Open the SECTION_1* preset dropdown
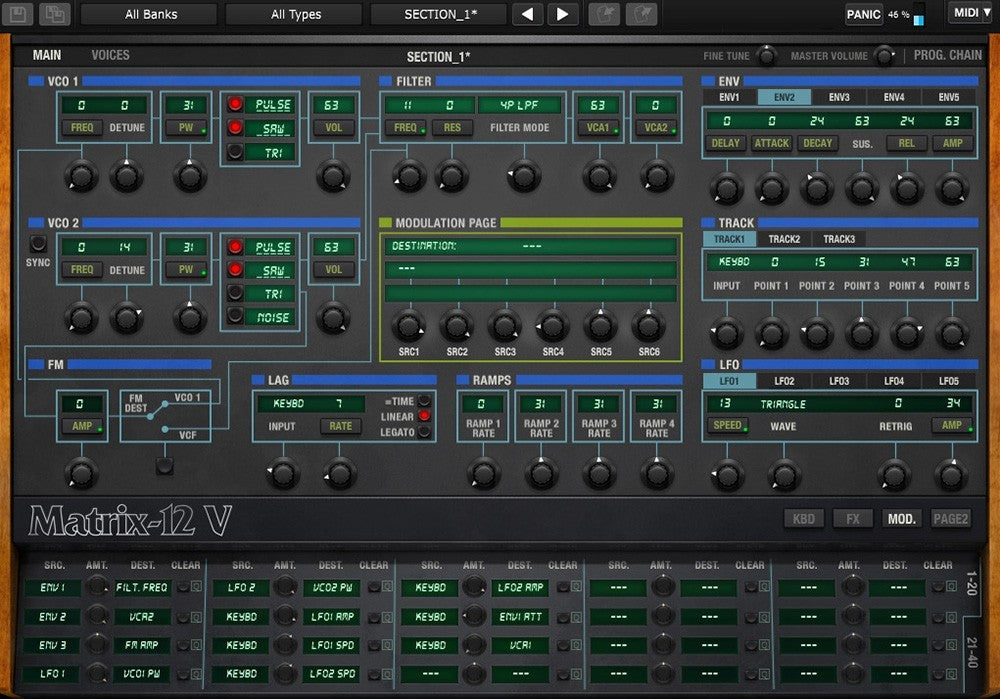Viewport: 1000px width, 699px height. click(439, 14)
